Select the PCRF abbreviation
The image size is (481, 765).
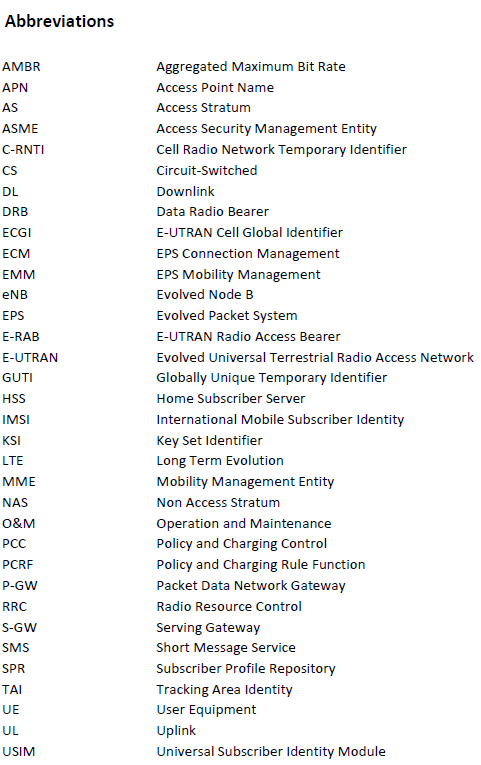pos(18,564)
